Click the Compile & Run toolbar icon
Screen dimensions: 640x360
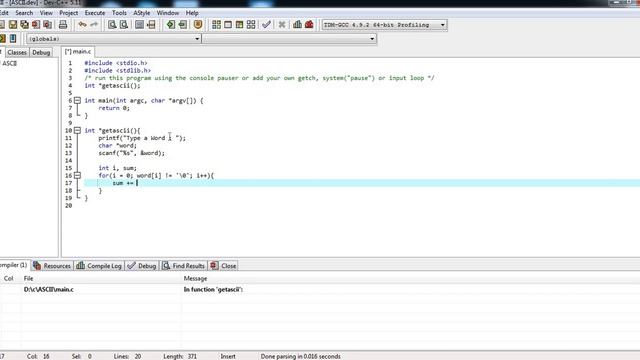[x=239, y=24]
